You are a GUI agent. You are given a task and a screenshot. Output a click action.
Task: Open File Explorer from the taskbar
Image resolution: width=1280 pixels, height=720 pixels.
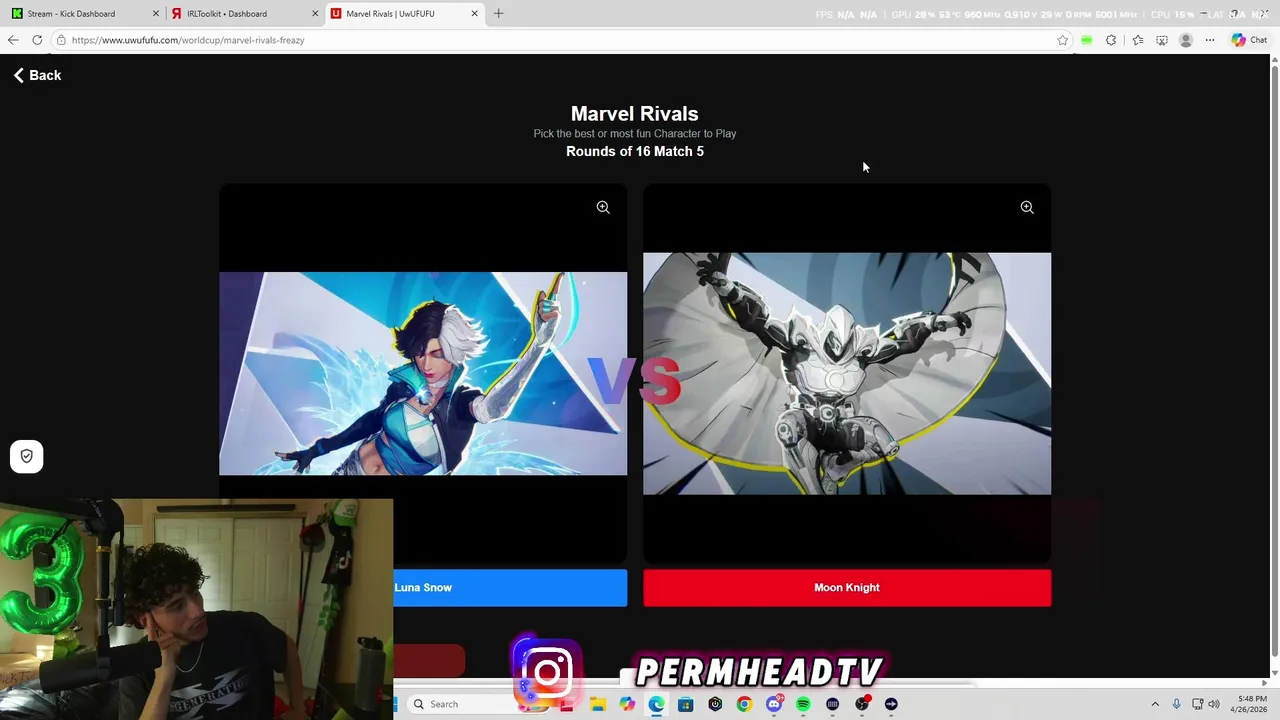[x=598, y=704]
